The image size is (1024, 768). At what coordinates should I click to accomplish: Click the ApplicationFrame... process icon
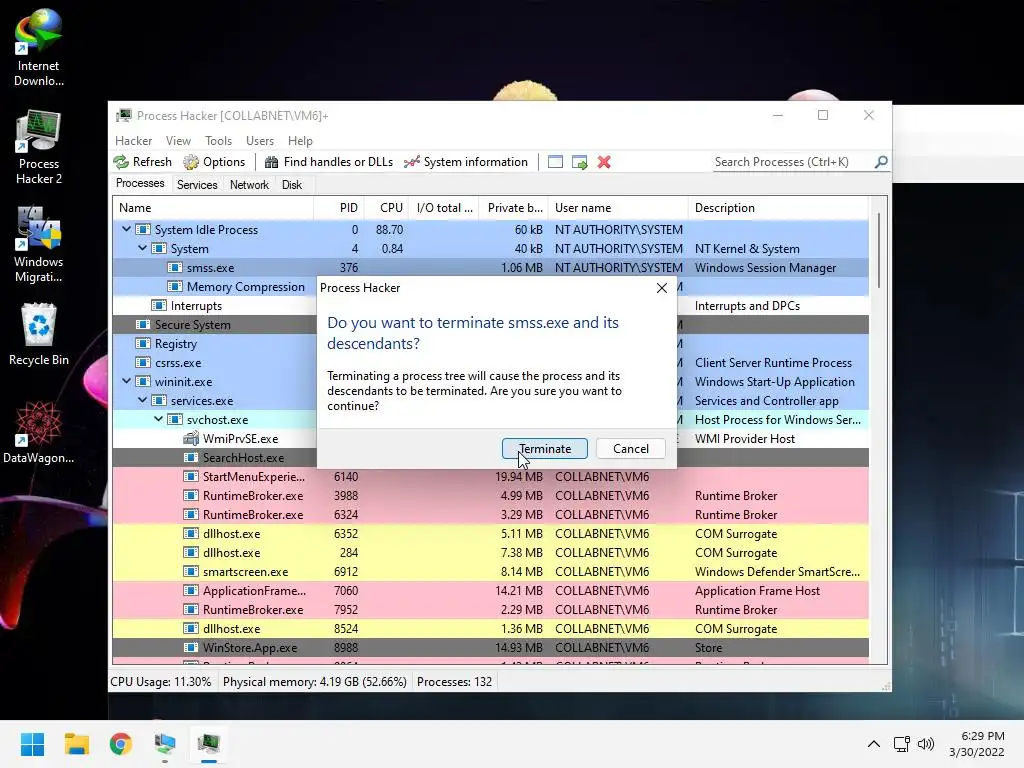pos(191,590)
